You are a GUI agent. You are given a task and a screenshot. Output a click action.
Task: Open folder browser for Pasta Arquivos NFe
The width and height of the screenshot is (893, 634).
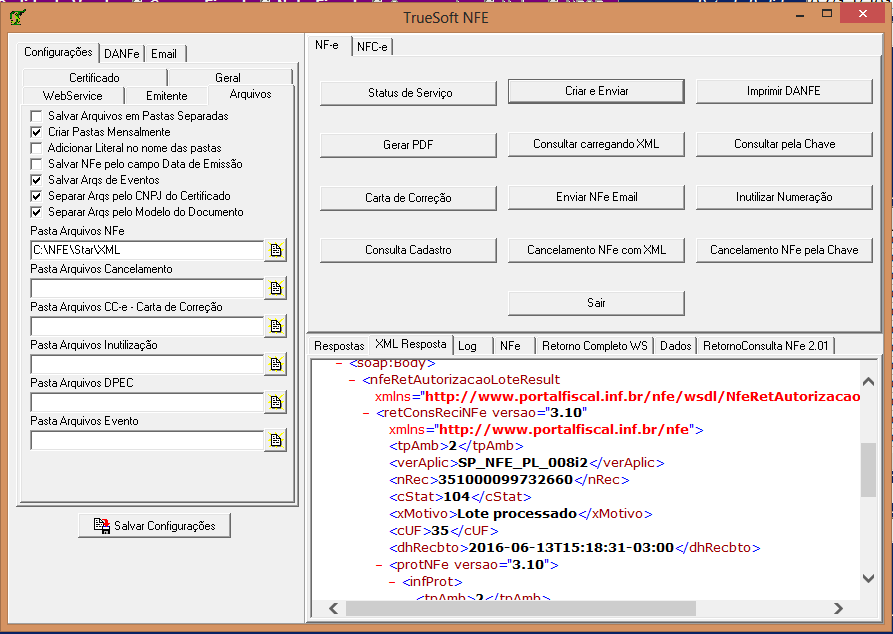(x=276, y=250)
